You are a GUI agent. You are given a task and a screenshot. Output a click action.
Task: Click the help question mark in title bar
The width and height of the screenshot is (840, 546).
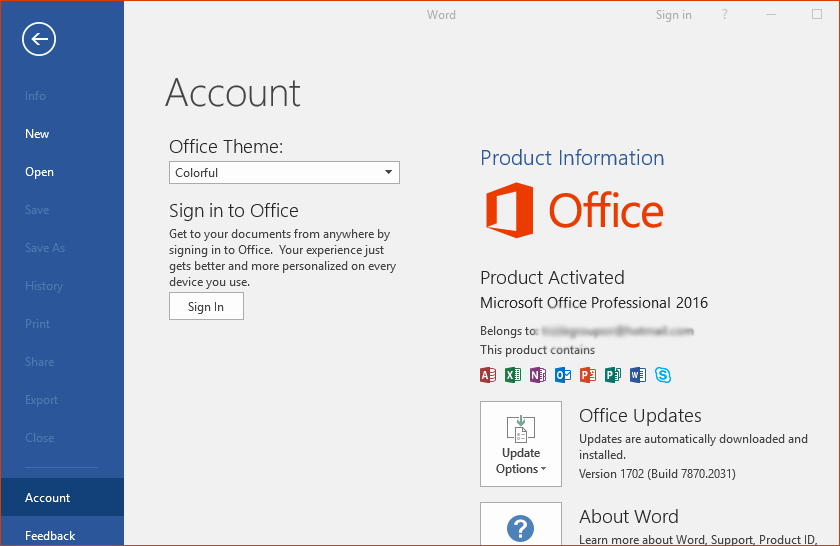725,15
